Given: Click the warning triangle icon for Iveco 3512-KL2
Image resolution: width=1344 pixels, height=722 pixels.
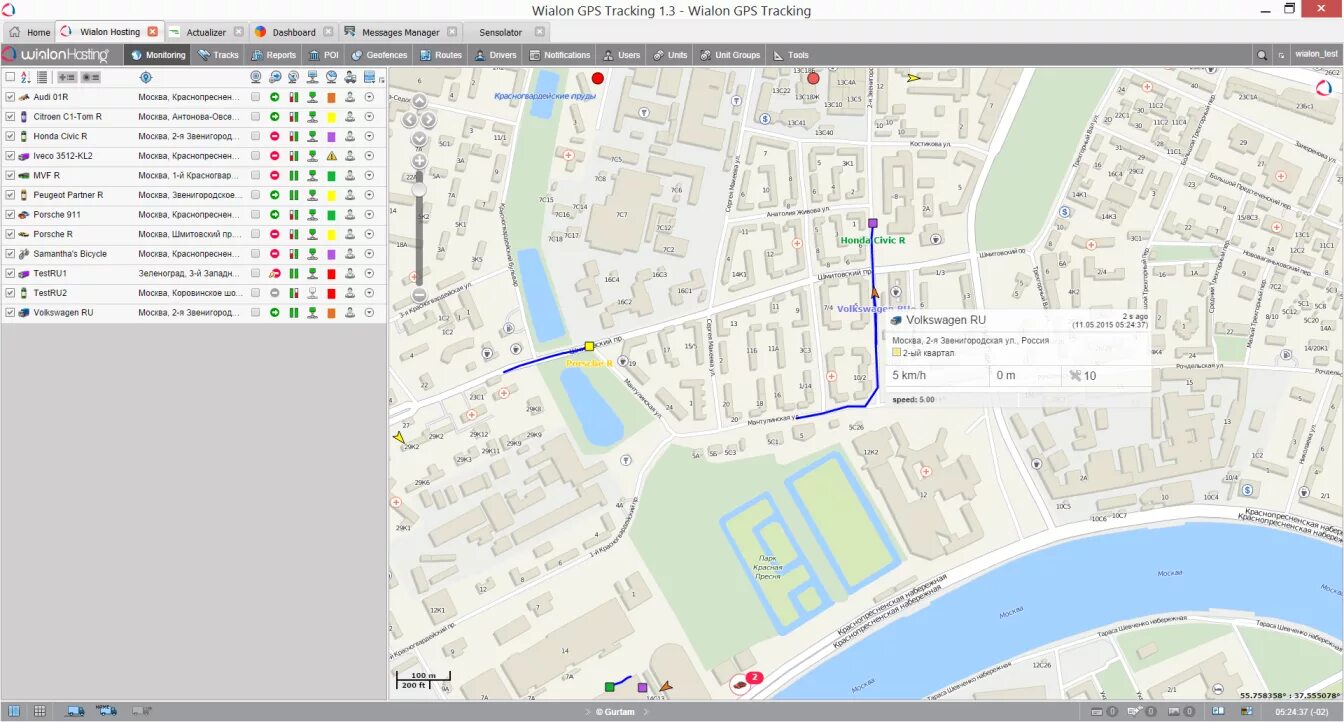Looking at the screenshot, I should 331,156.
